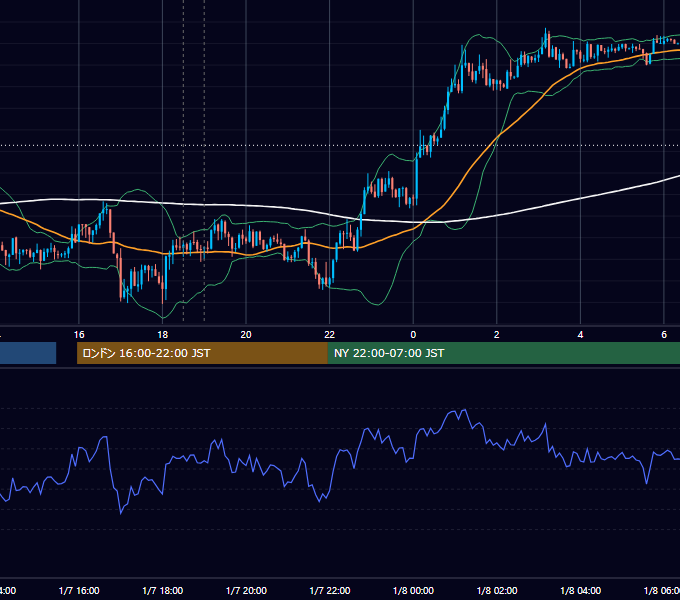The height and width of the screenshot is (600, 680).
Task: Click the 0 hour label on the upper axis
Action: pyautogui.click(x=413, y=335)
